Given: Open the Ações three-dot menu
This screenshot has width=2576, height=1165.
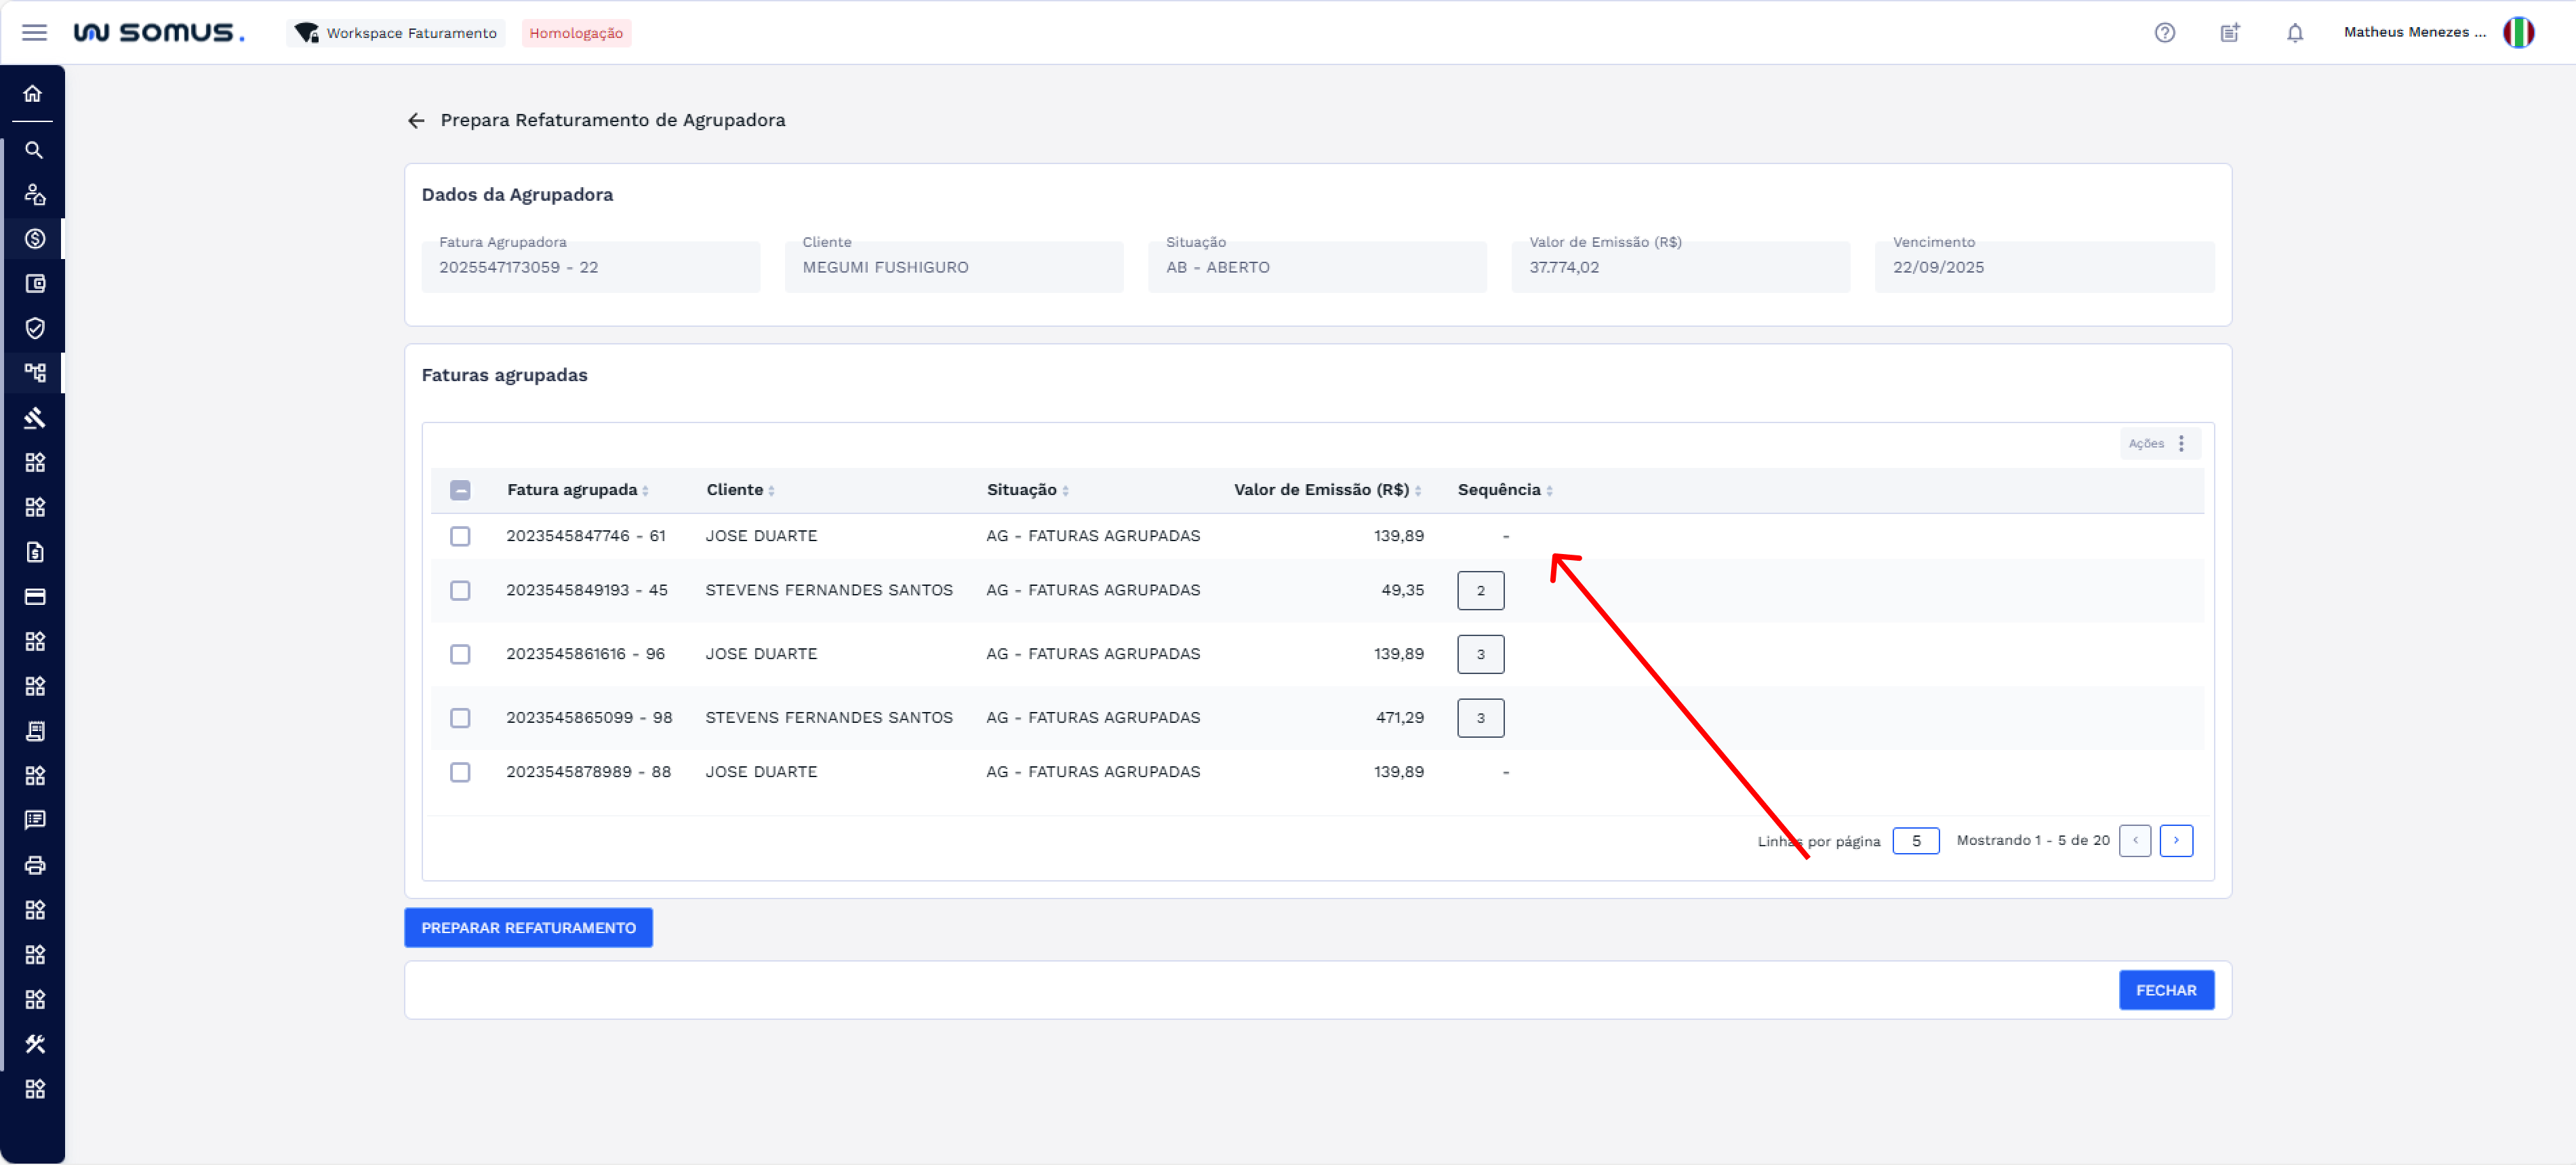Looking at the screenshot, I should pos(2180,443).
